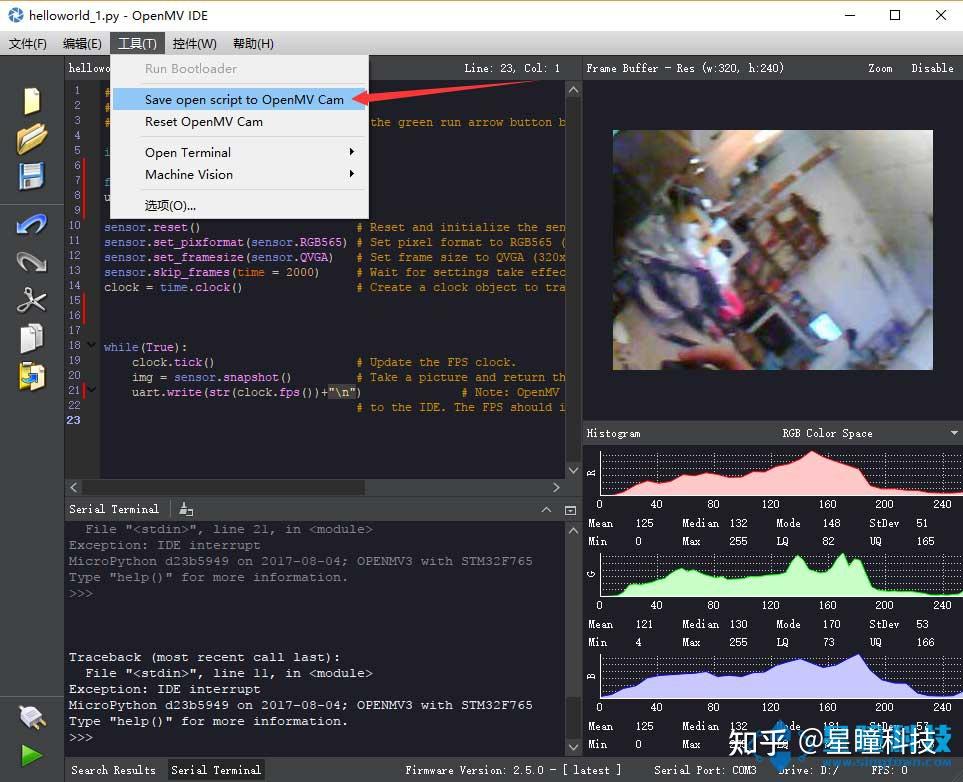The width and height of the screenshot is (963, 782).
Task: Select Save open script to OpenMV Cam
Action: [243, 99]
